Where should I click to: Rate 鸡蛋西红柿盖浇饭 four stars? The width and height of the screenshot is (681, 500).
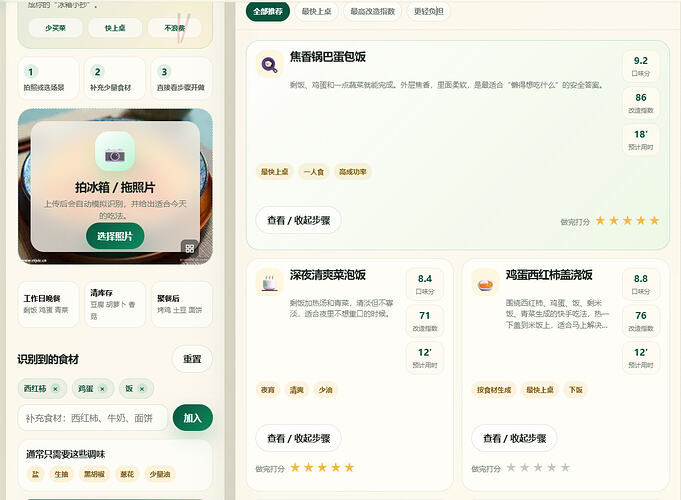(x=552, y=467)
